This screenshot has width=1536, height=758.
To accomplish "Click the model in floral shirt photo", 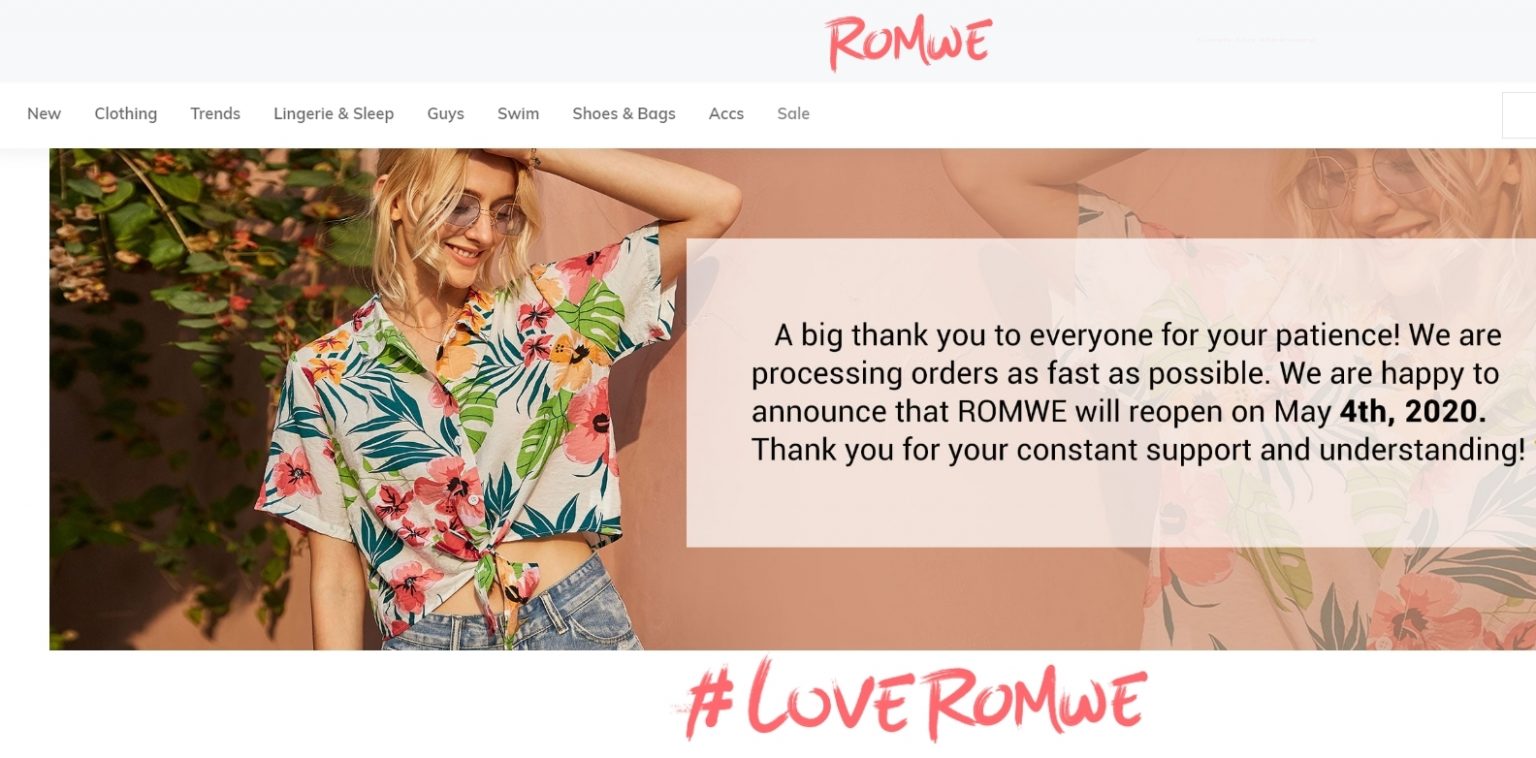I will click(x=470, y=400).
